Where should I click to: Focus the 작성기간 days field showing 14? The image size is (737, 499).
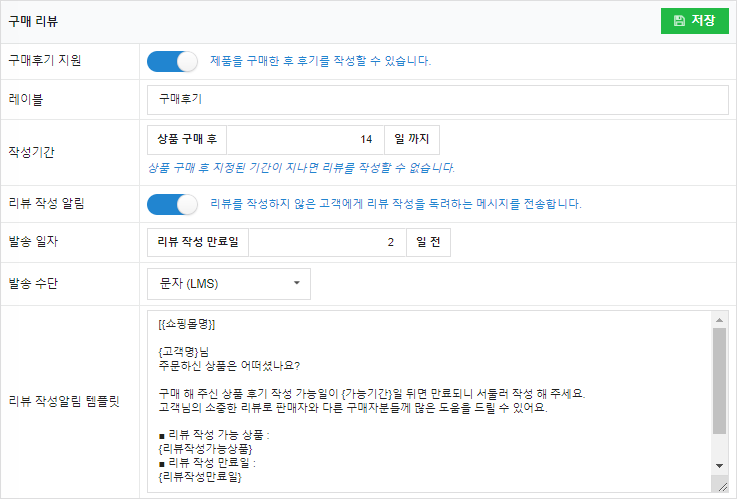[x=306, y=139]
